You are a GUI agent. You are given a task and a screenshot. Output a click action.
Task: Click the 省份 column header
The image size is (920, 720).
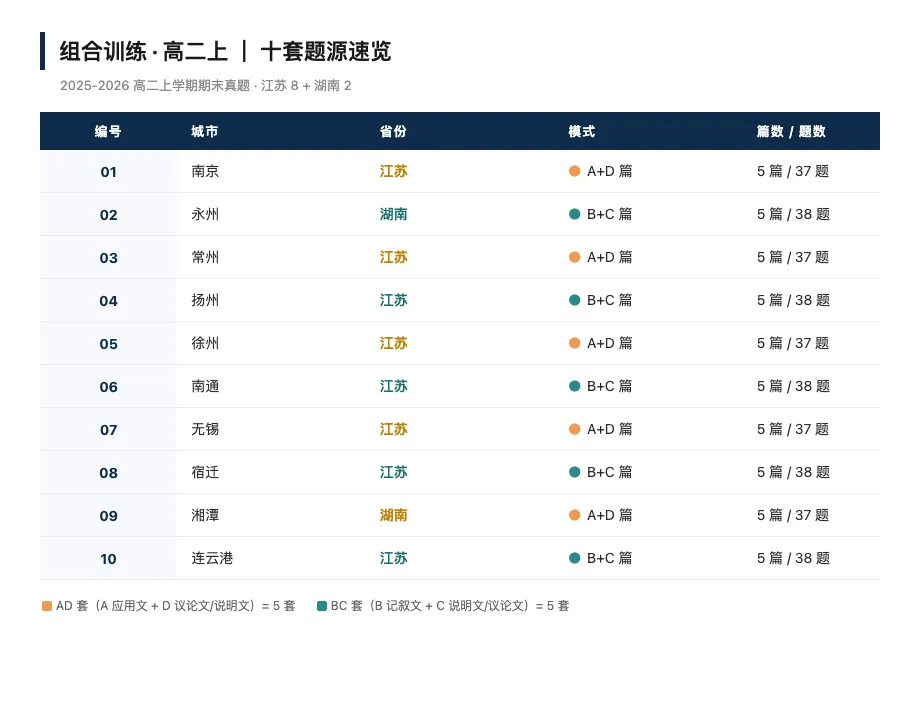(393, 131)
